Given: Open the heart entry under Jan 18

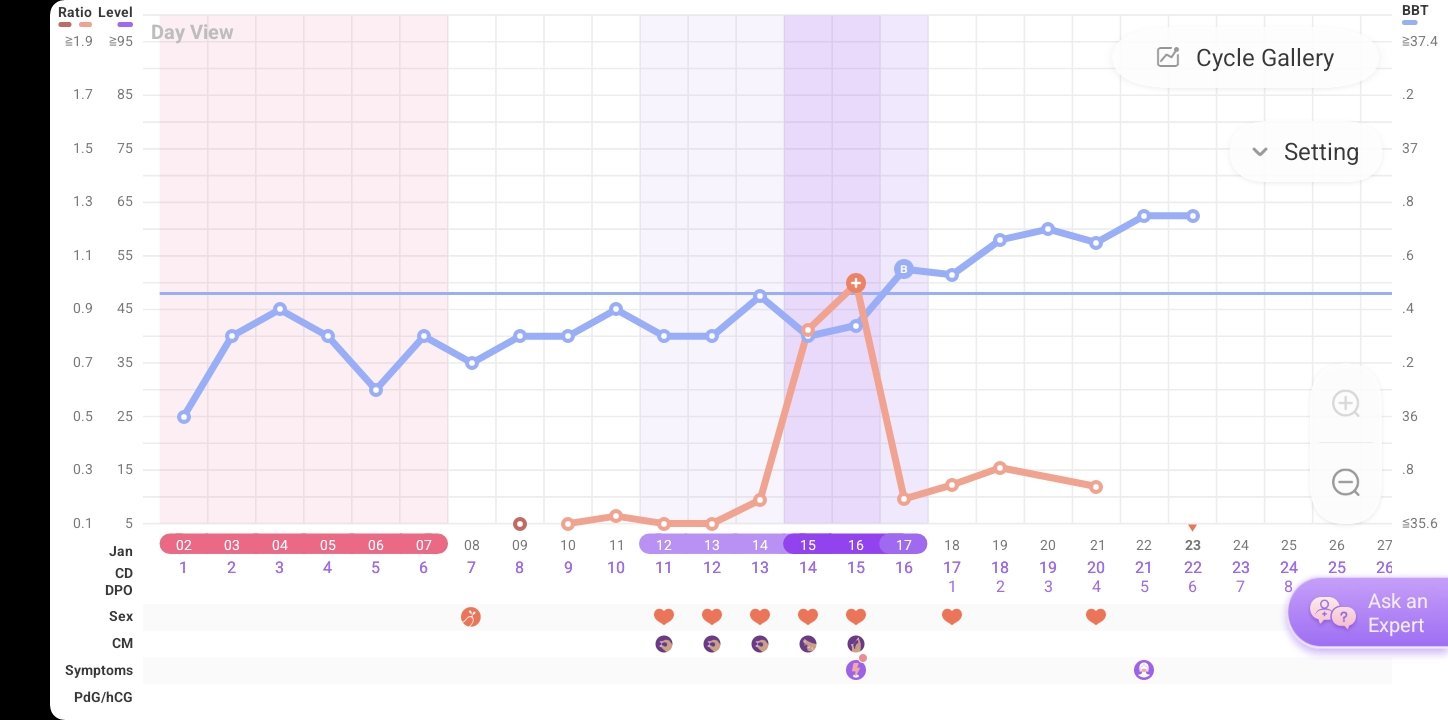Looking at the screenshot, I should coord(951,617).
